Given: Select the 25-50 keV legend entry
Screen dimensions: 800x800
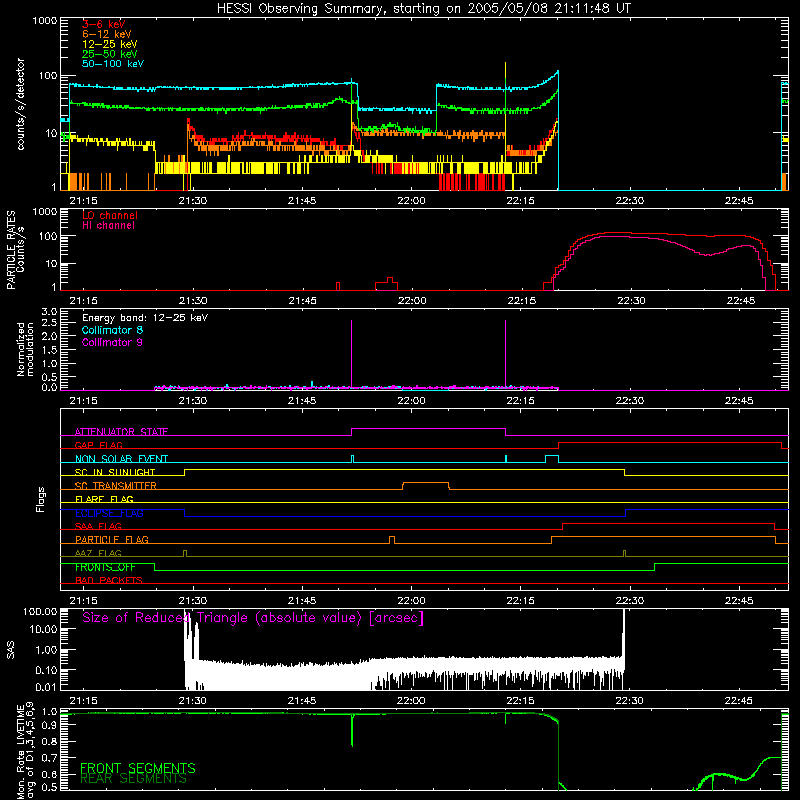Looking at the screenshot, I should tap(110, 54).
